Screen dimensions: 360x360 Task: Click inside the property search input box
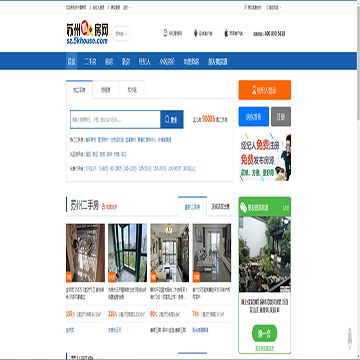(115, 119)
